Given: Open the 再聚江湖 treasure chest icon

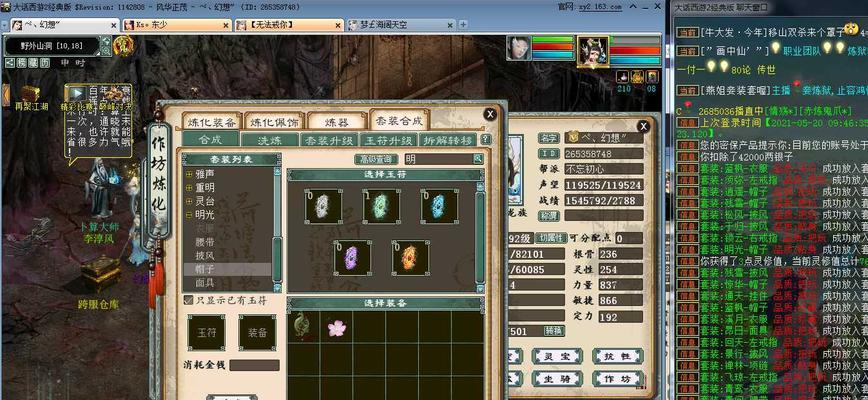Looking at the screenshot, I should pos(30,94).
